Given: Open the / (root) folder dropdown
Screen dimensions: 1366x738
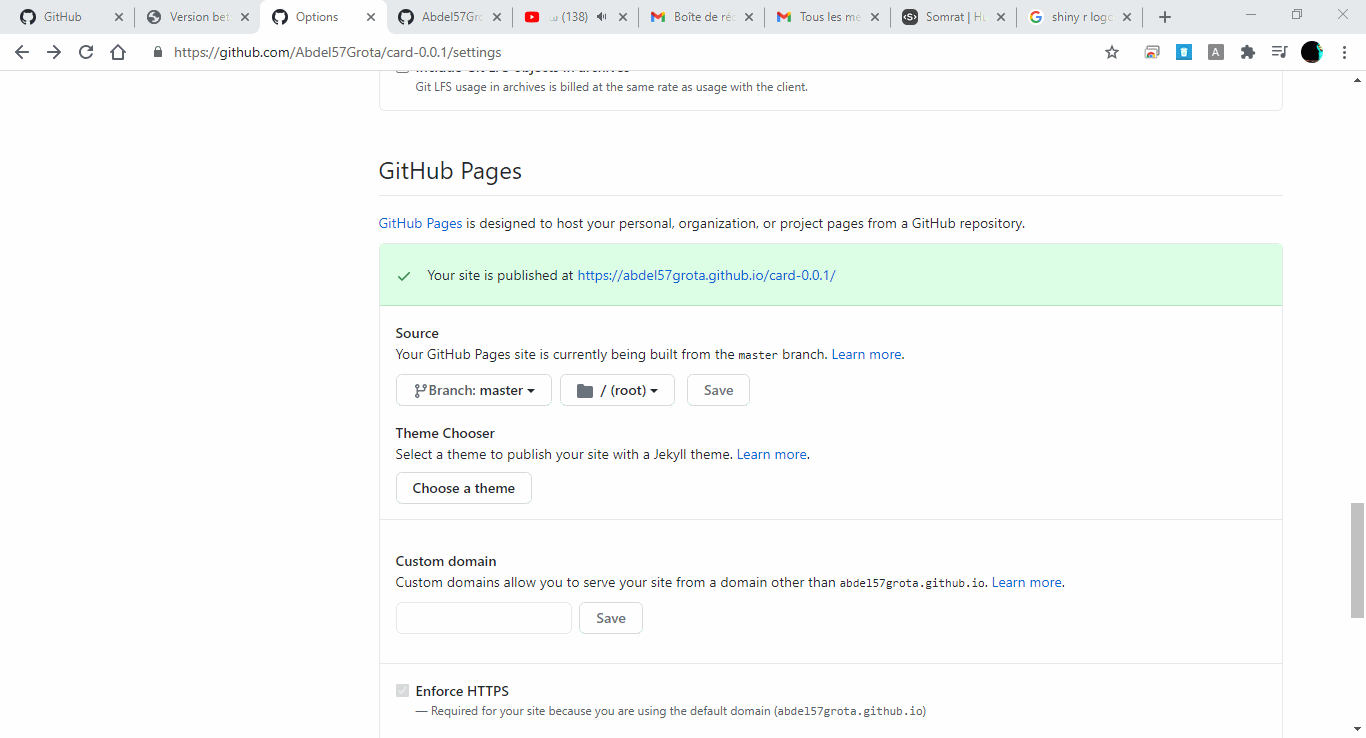Looking at the screenshot, I should (617, 390).
